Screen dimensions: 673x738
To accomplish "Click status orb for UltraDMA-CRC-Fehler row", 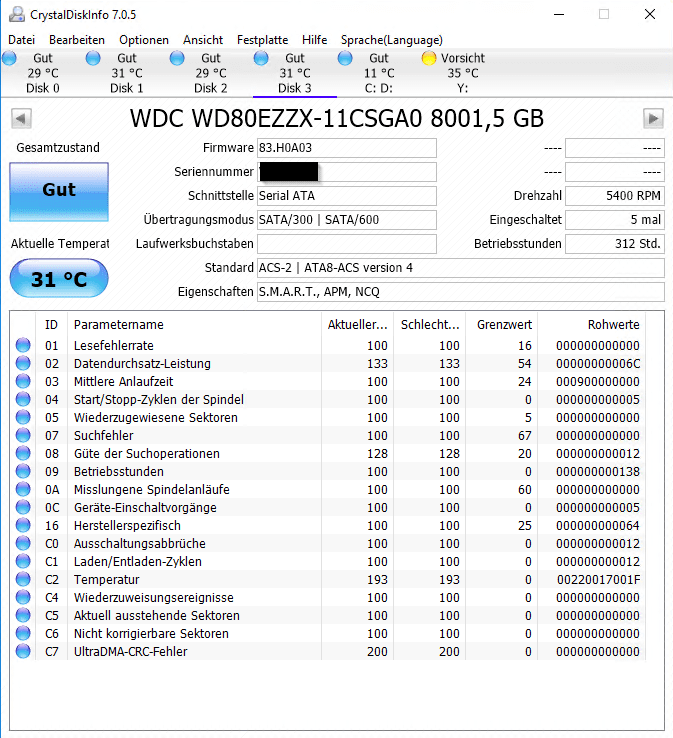I will pyautogui.click(x=23, y=651).
